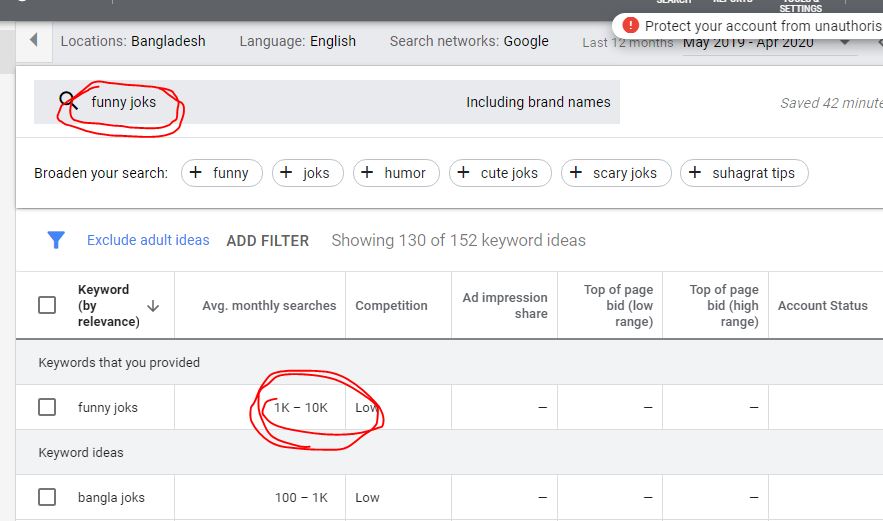Add 'scary joks' suggestion chip
This screenshot has height=521, width=883.
click(x=616, y=173)
